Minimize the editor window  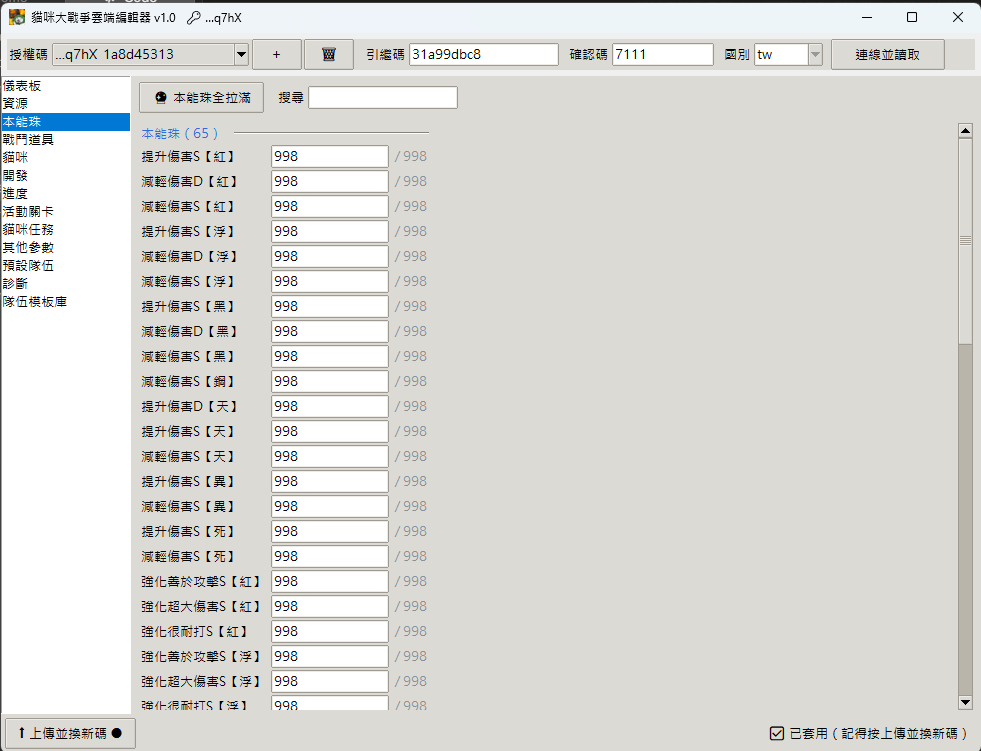pyautogui.click(x=867, y=18)
